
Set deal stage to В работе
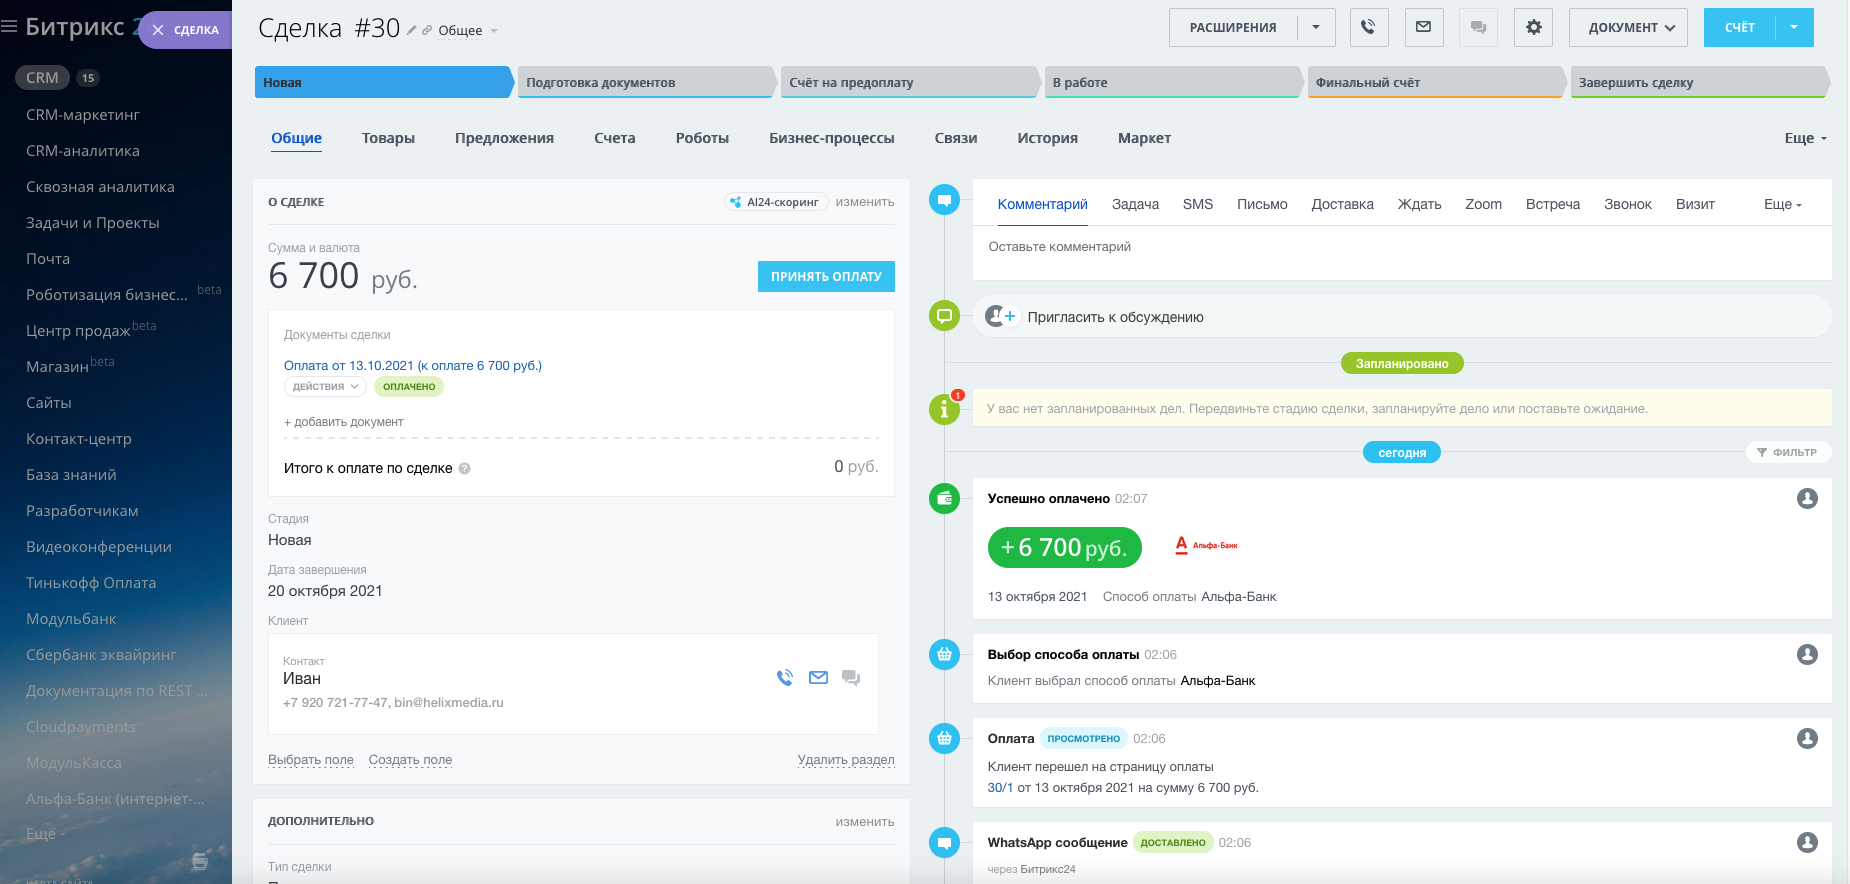pyautogui.click(x=1170, y=83)
